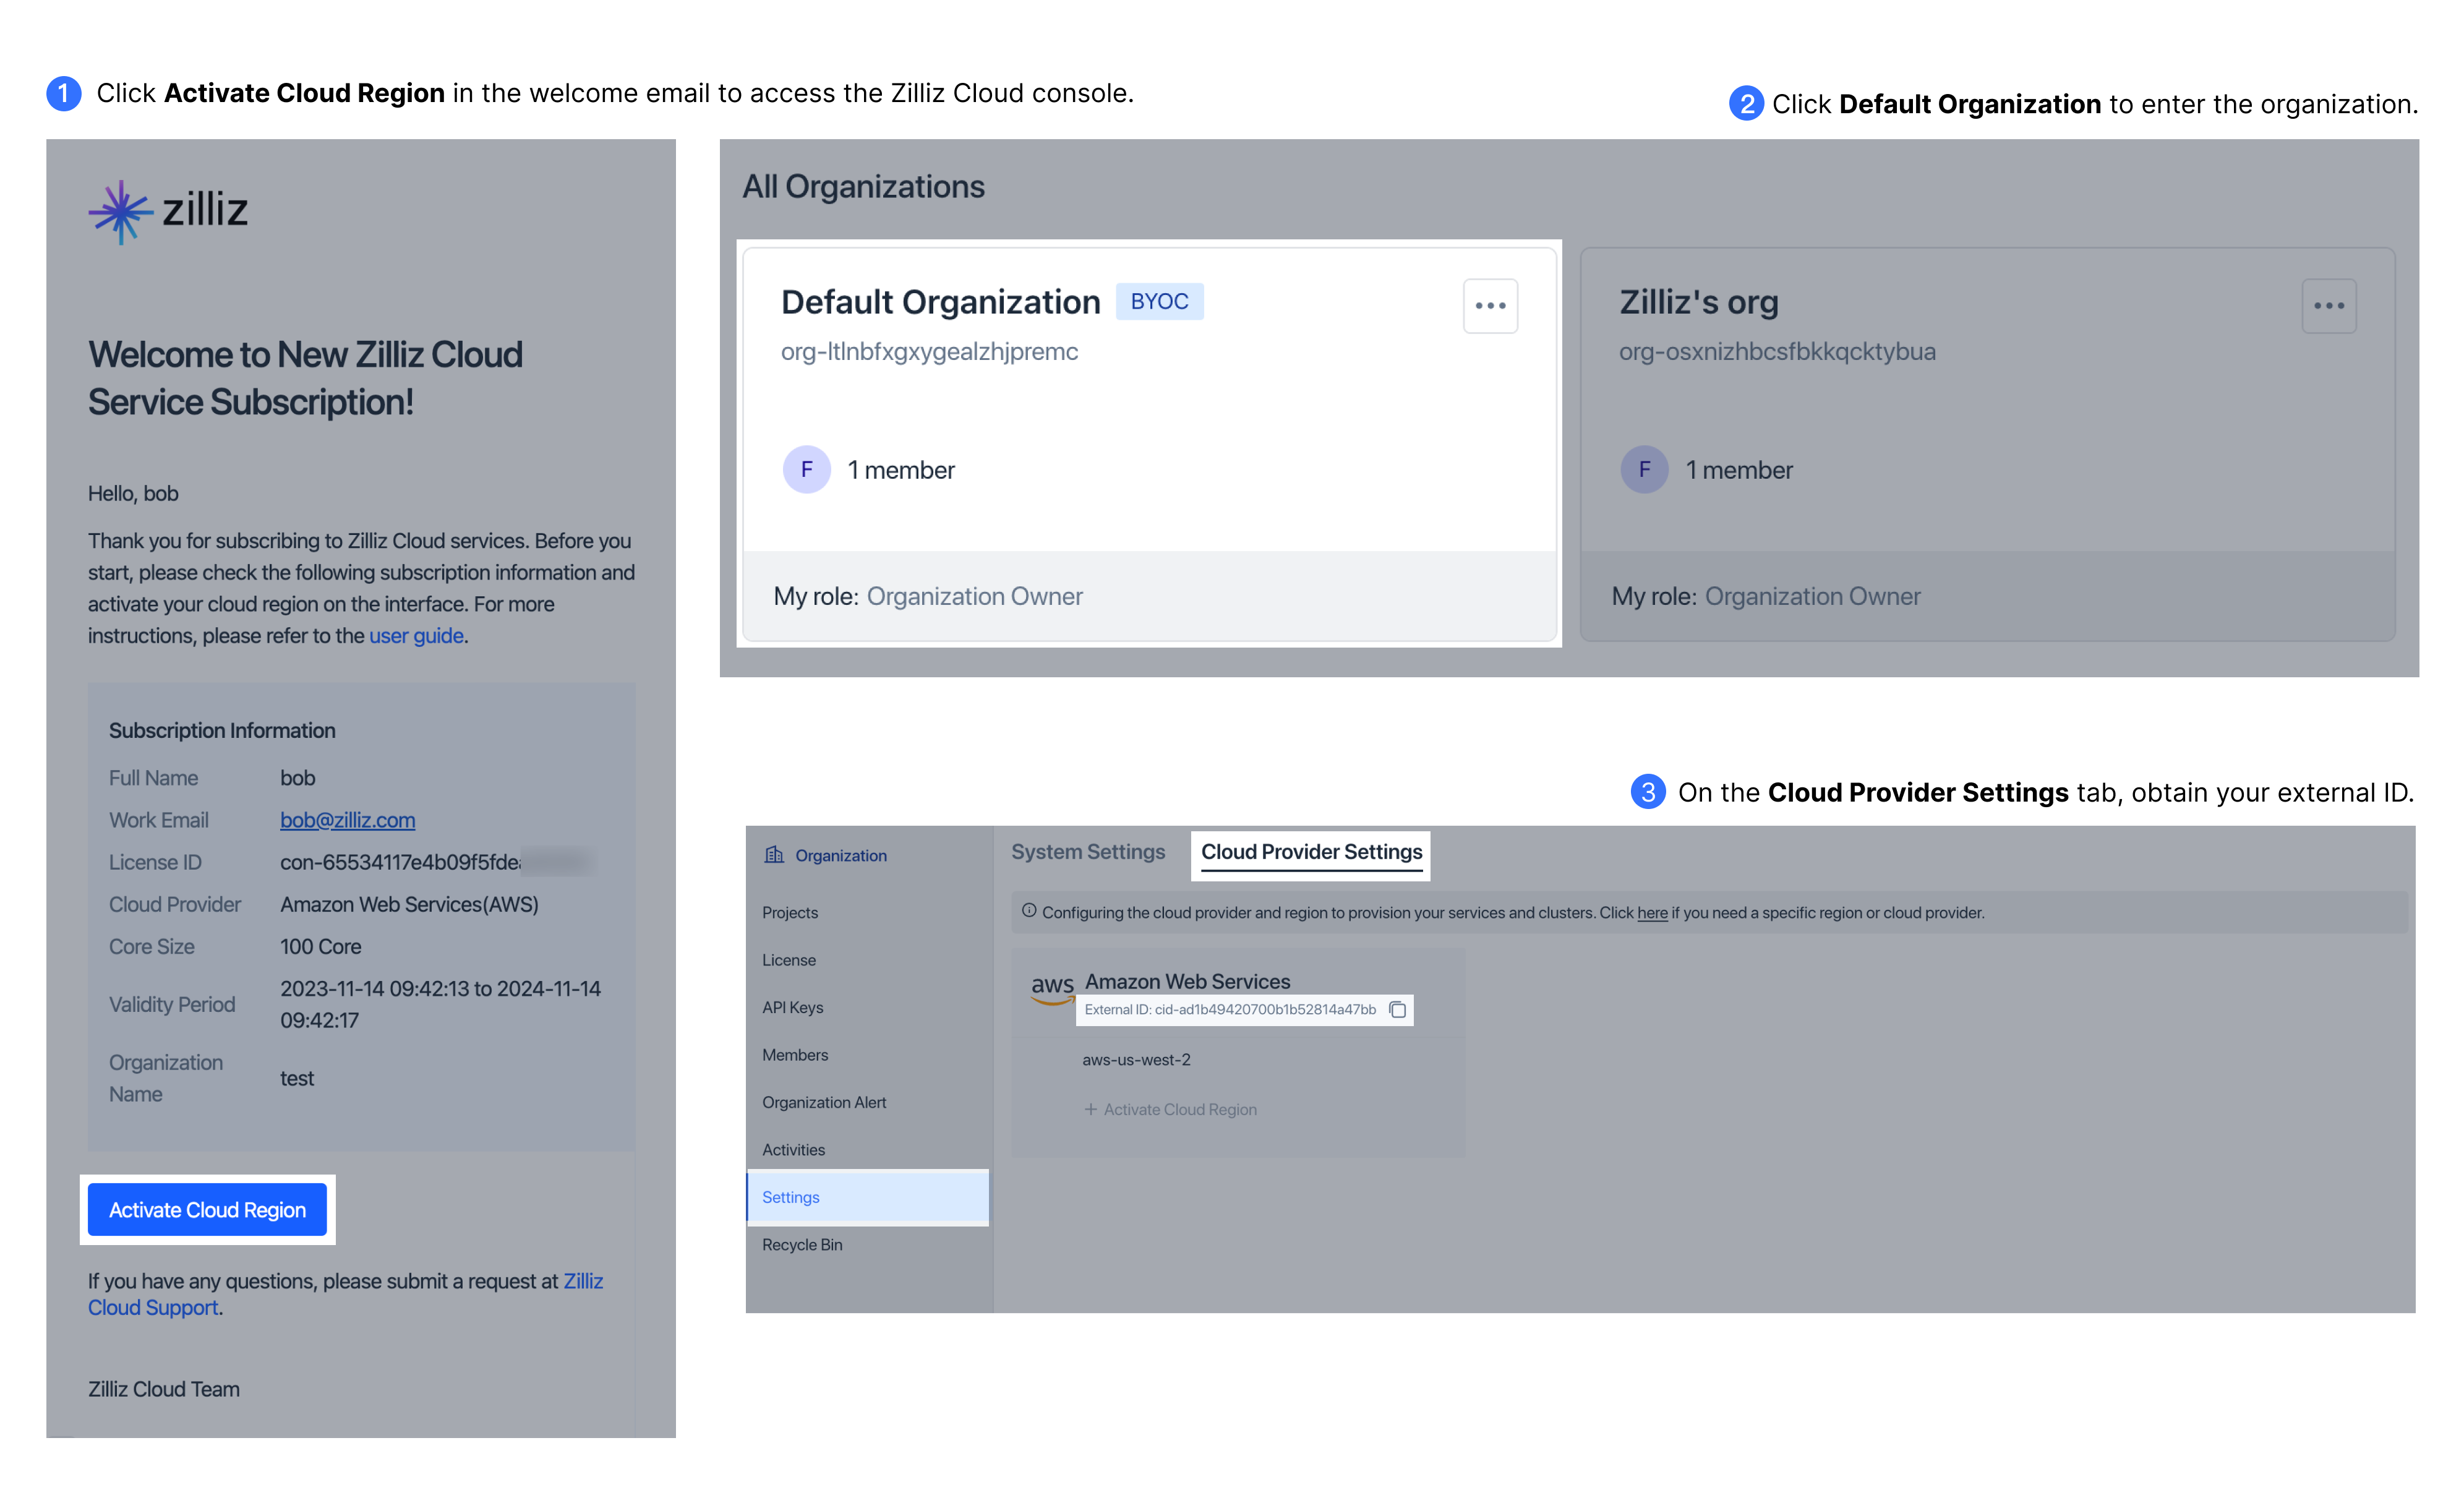Open the Default Organization card
Viewport: 2464px width, 1490px height.
[1149, 443]
